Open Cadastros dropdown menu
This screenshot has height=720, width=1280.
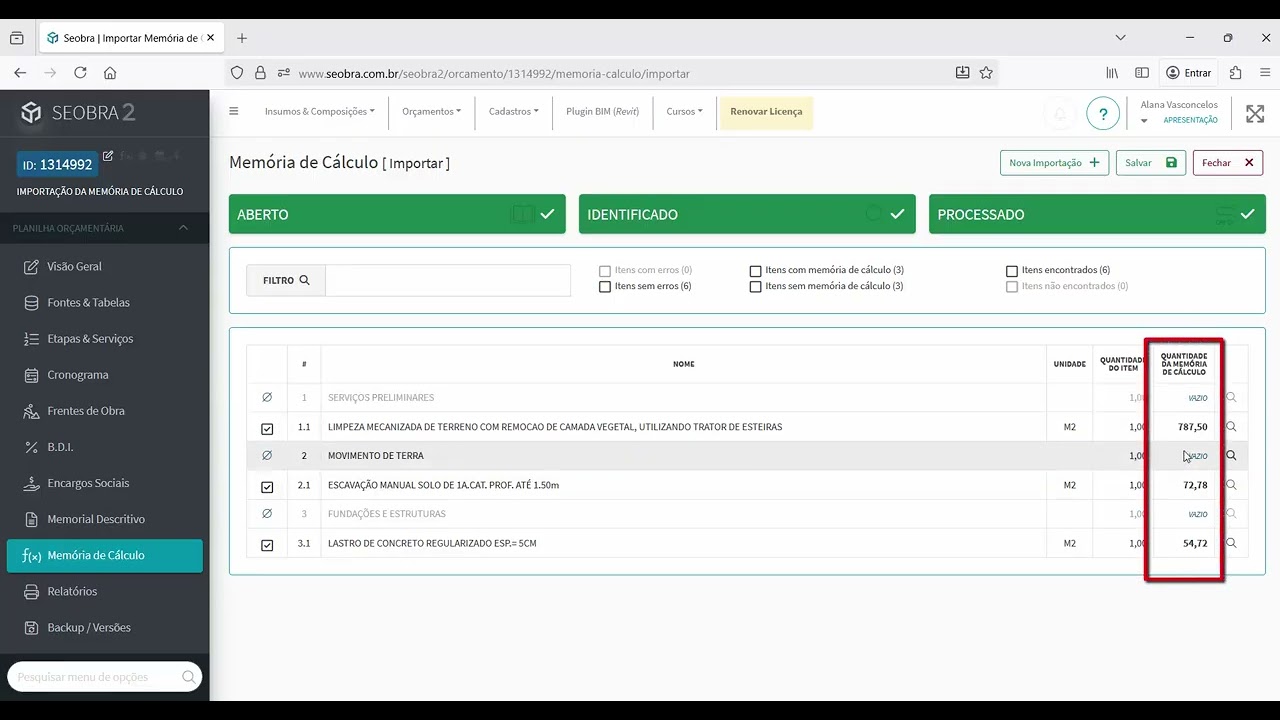[514, 112]
